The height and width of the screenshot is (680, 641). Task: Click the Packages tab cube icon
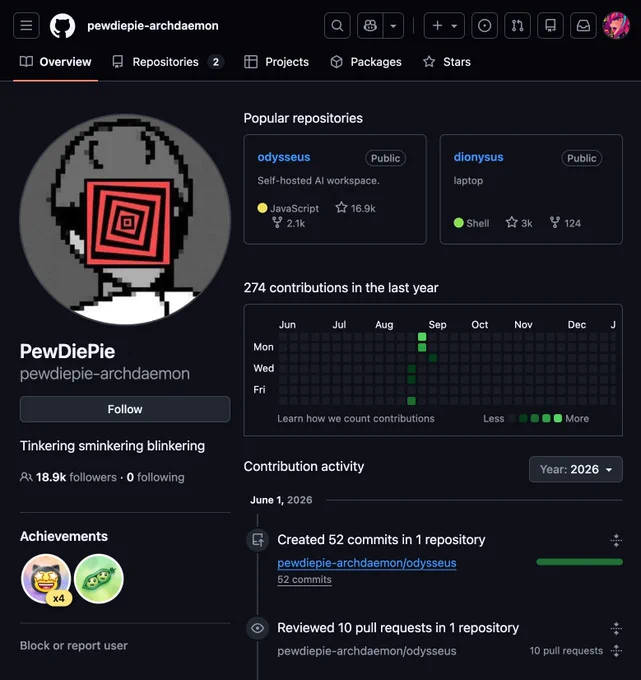click(337, 62)
